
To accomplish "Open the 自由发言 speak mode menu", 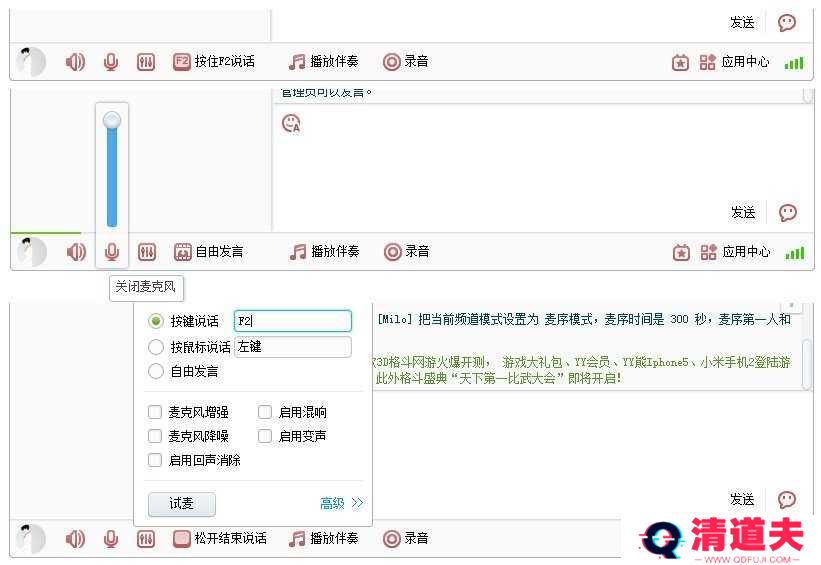I will coord(208,252).
